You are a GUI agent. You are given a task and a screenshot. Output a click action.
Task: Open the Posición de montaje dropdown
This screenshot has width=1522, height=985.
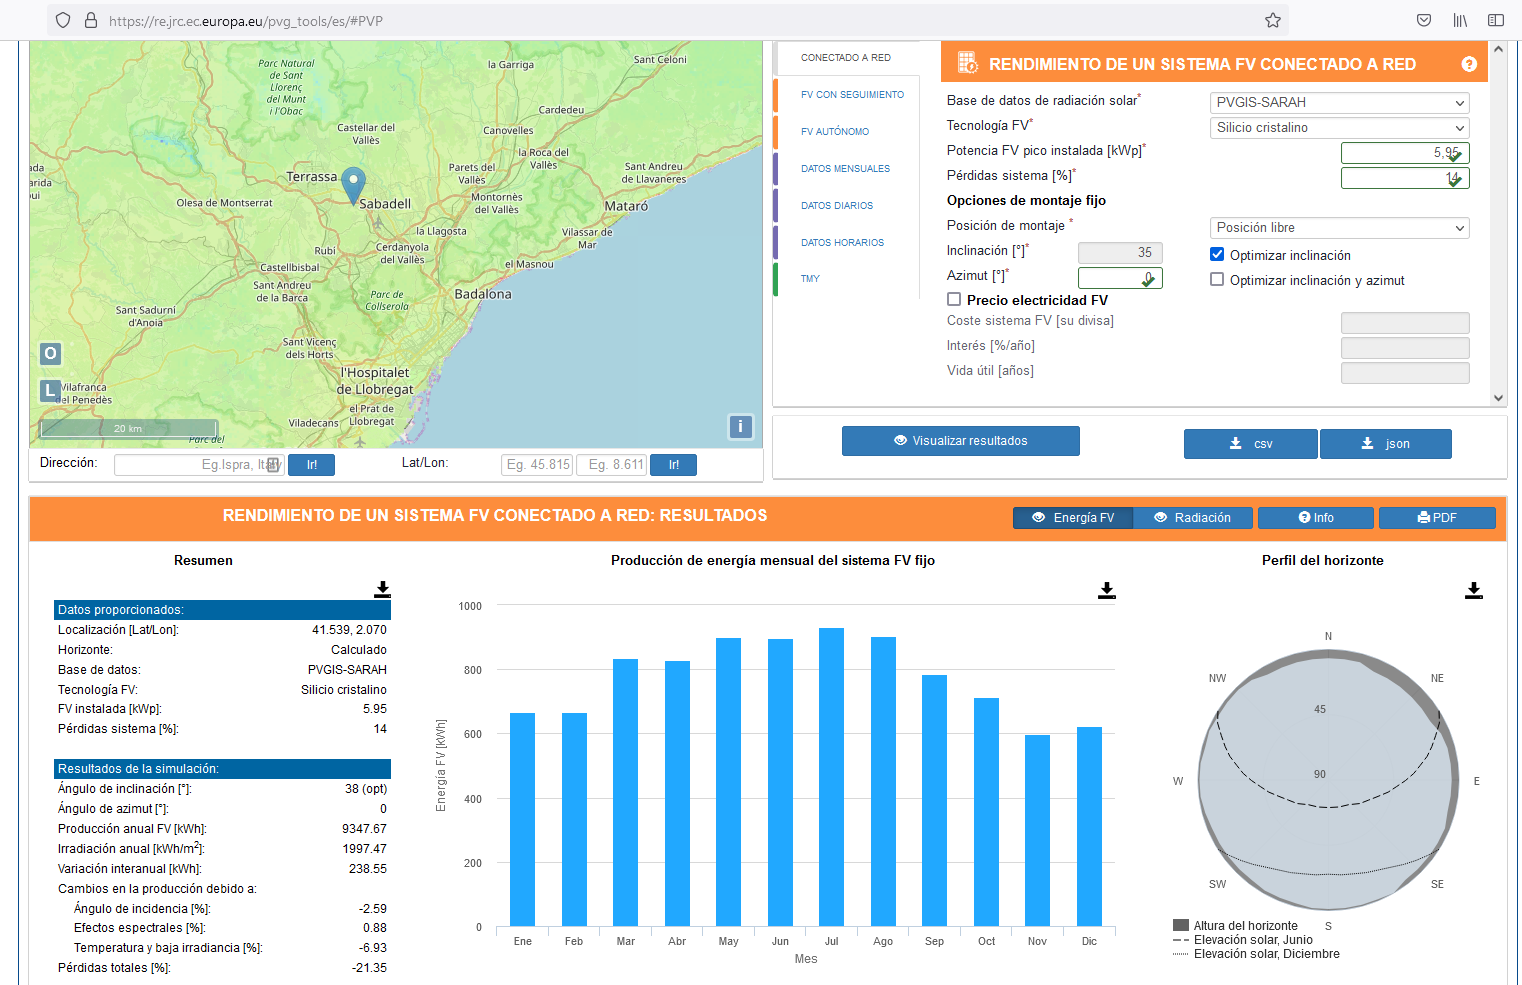click(1339, 227)
